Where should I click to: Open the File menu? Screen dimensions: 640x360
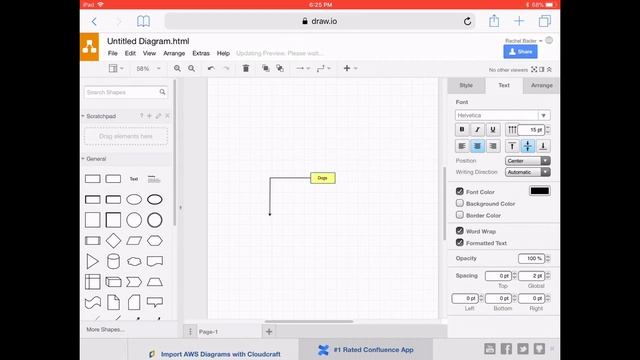(113, 53)
